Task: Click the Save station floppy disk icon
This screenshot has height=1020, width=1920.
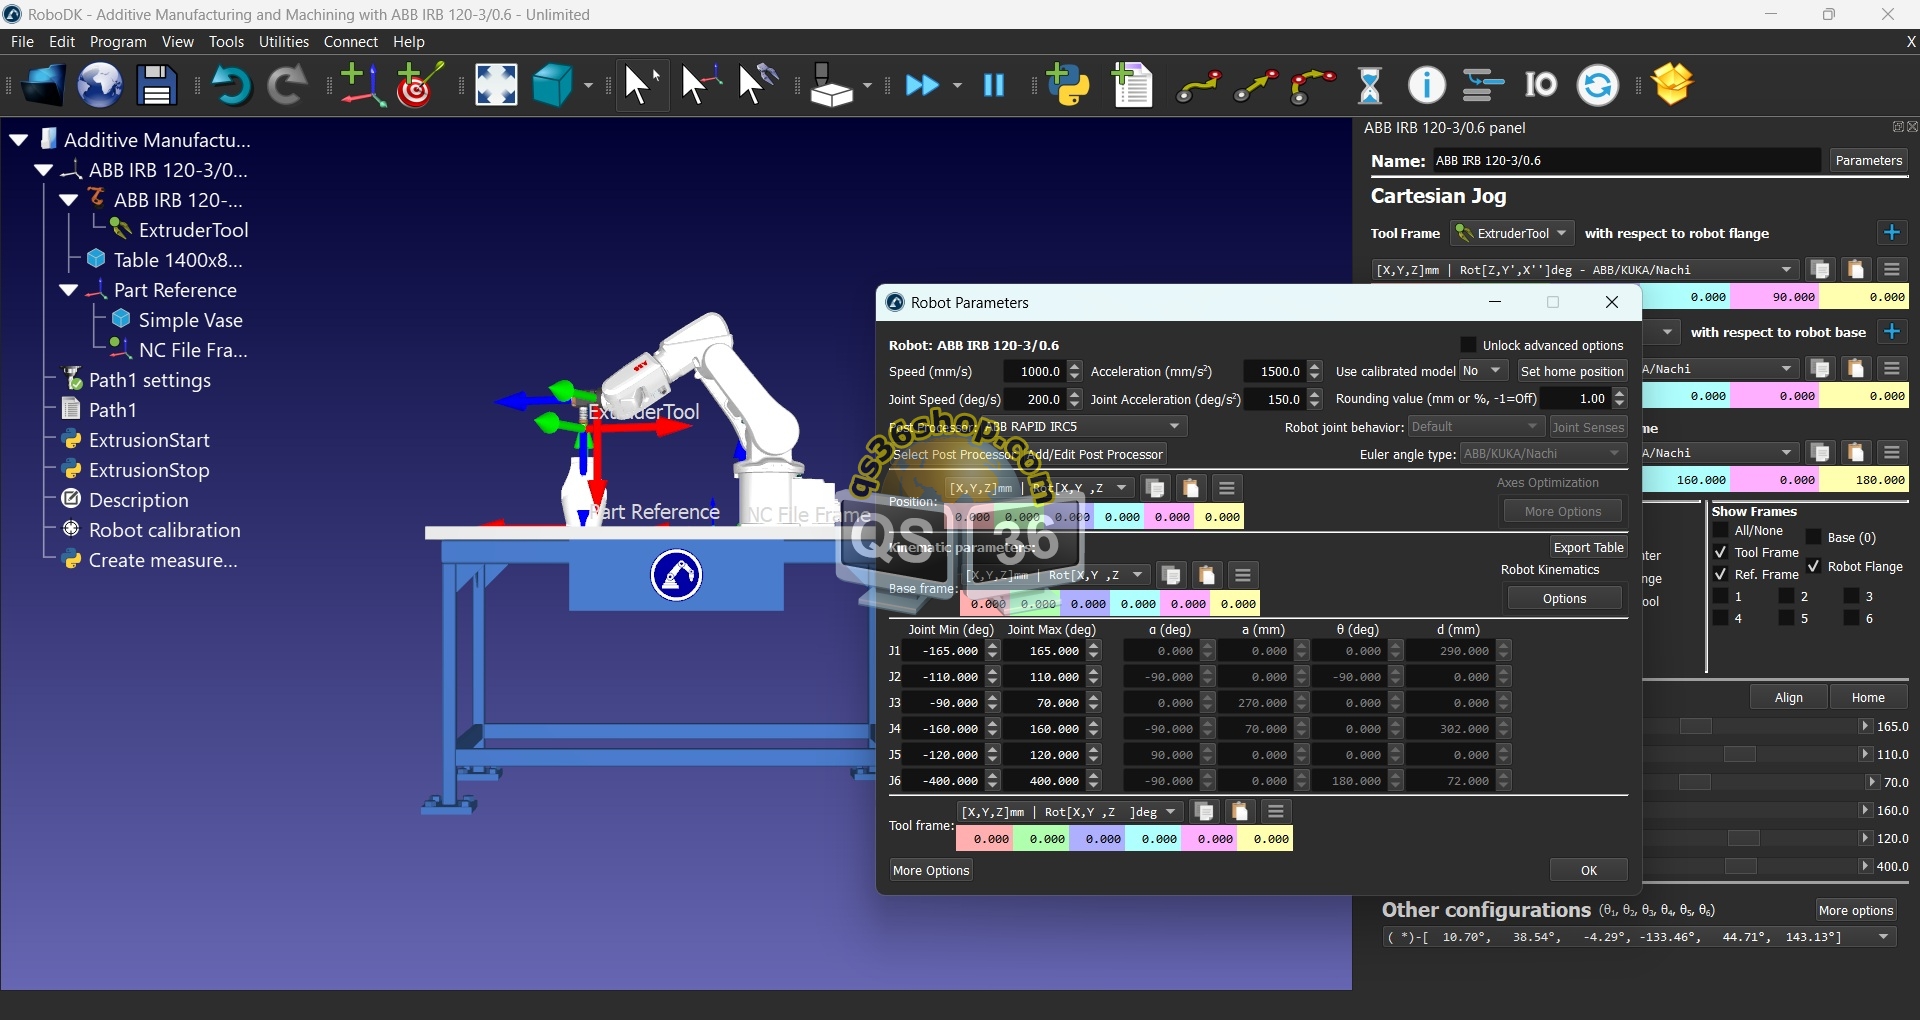Action: 157,86
